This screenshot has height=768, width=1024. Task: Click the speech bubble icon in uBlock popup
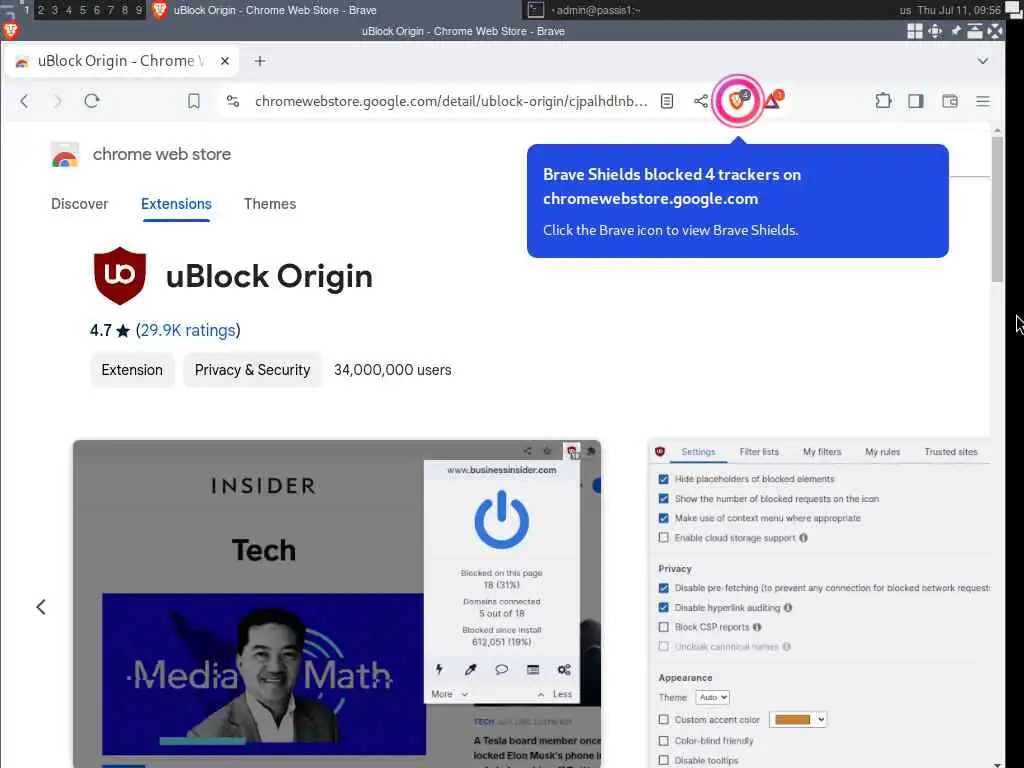[502, 669]
